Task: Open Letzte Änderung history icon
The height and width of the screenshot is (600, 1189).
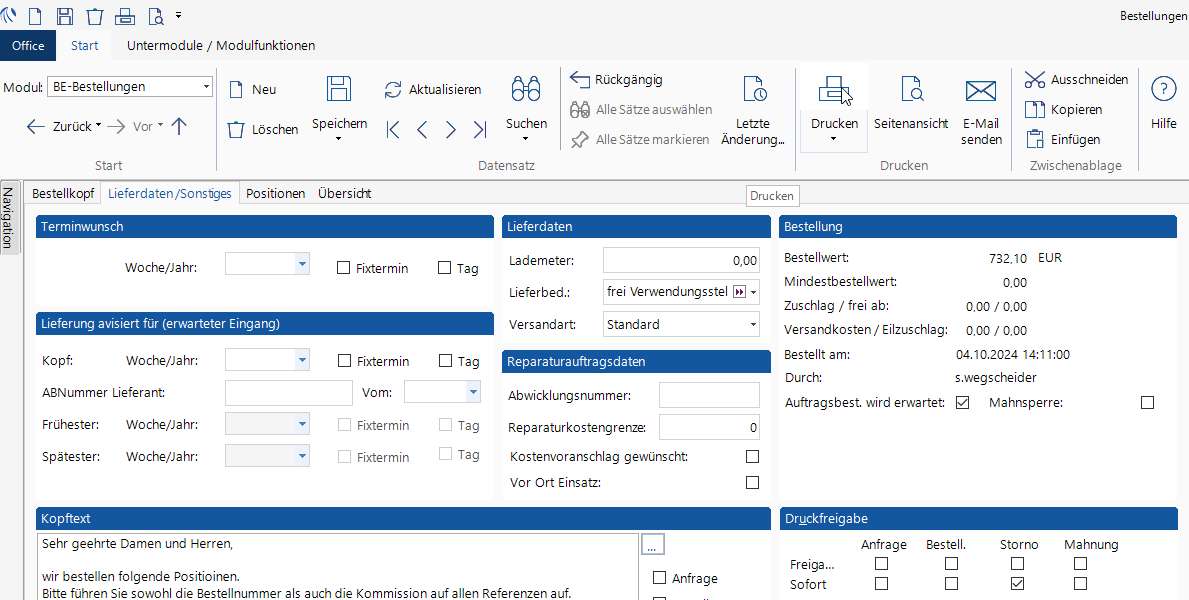Action: 754,89
